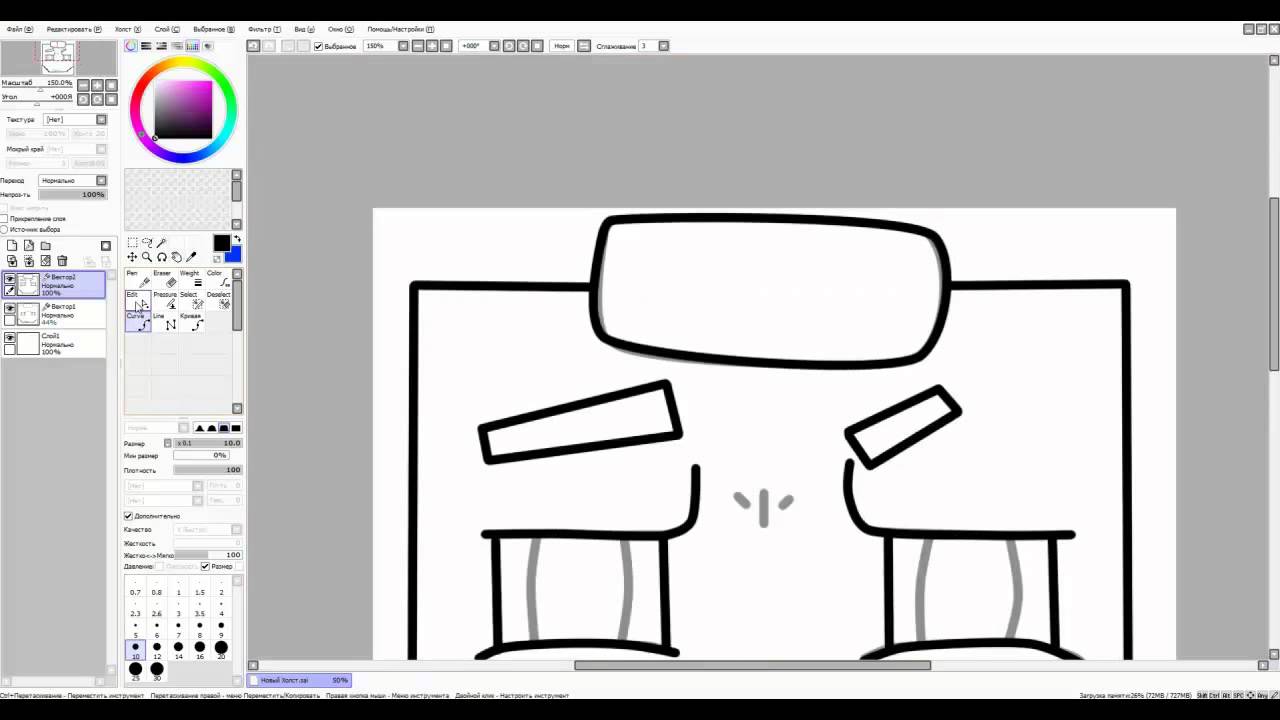
Task: Show the RGB sliders panel
Action: 146,46
